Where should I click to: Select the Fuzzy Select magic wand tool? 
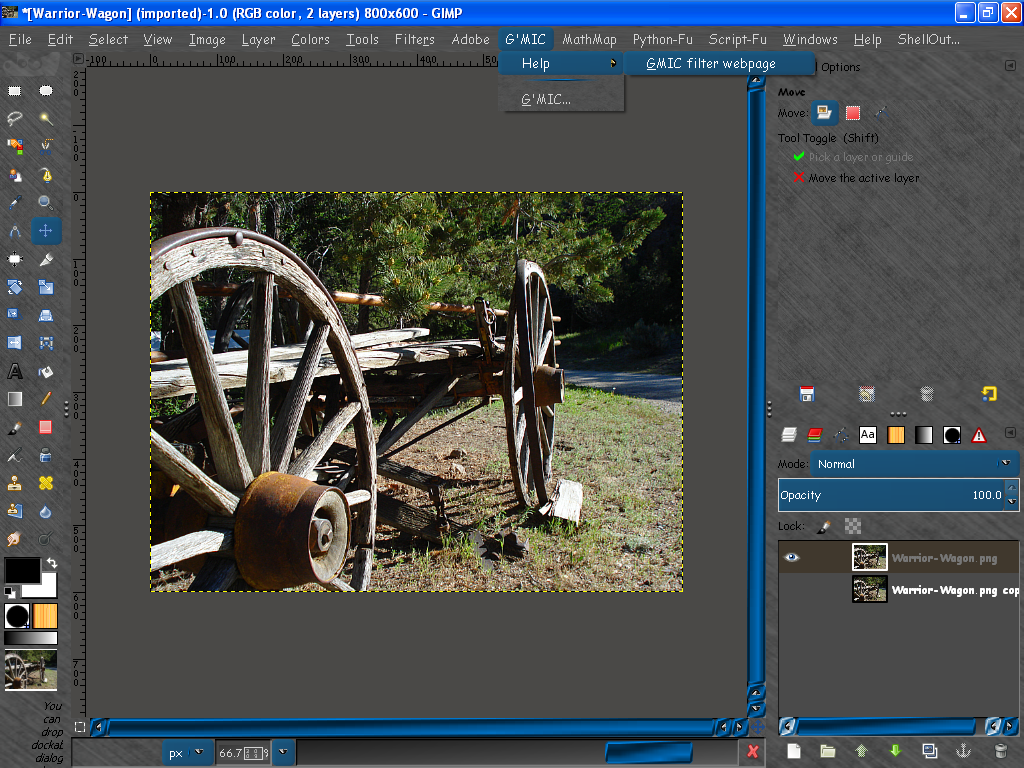click(46, 118)
